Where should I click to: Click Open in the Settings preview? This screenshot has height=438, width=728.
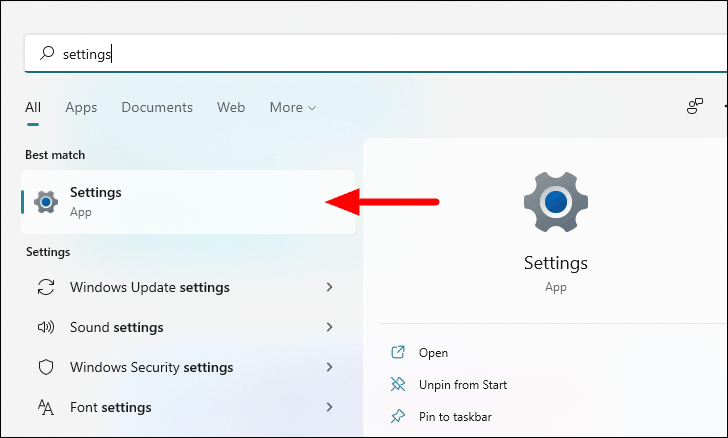433,353
